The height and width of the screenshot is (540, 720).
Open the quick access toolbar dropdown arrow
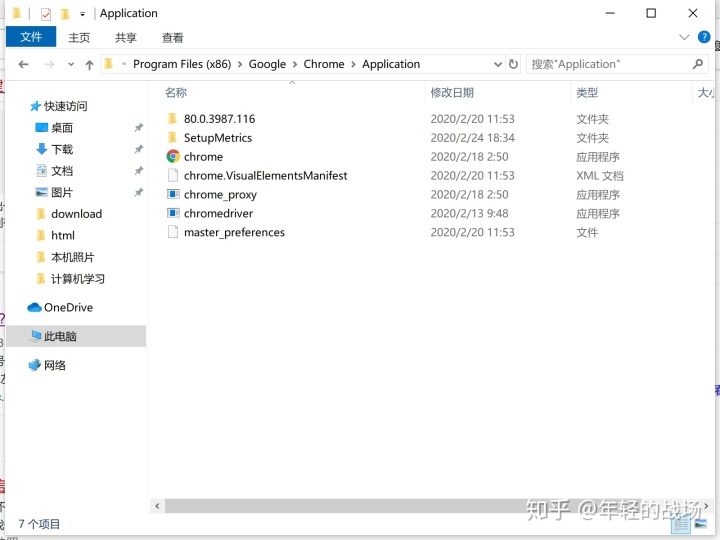click(x=82, y=14)
